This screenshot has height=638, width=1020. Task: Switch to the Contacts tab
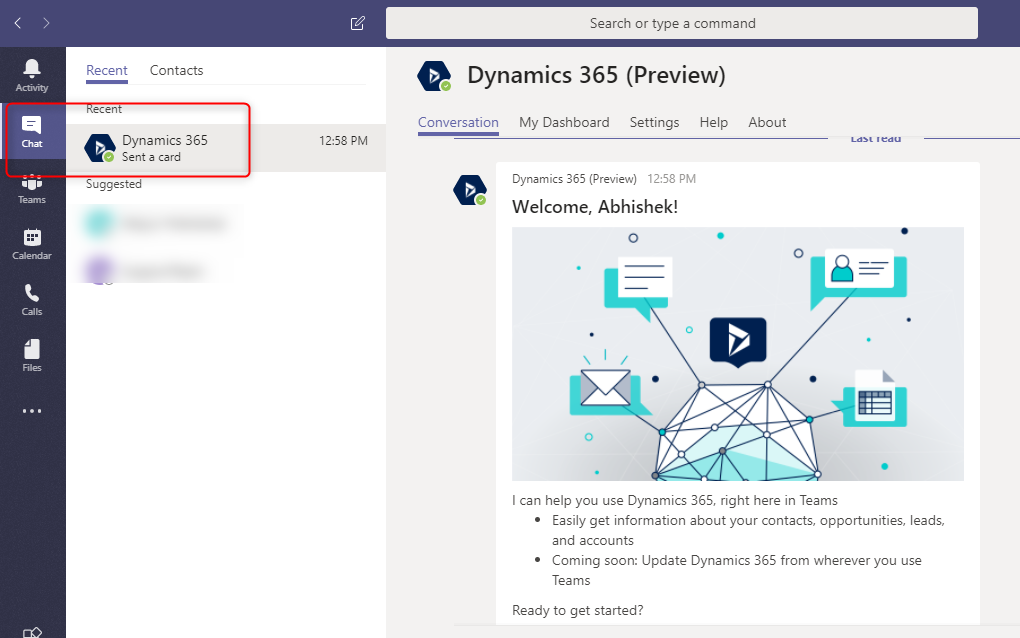tap(176, 70)
